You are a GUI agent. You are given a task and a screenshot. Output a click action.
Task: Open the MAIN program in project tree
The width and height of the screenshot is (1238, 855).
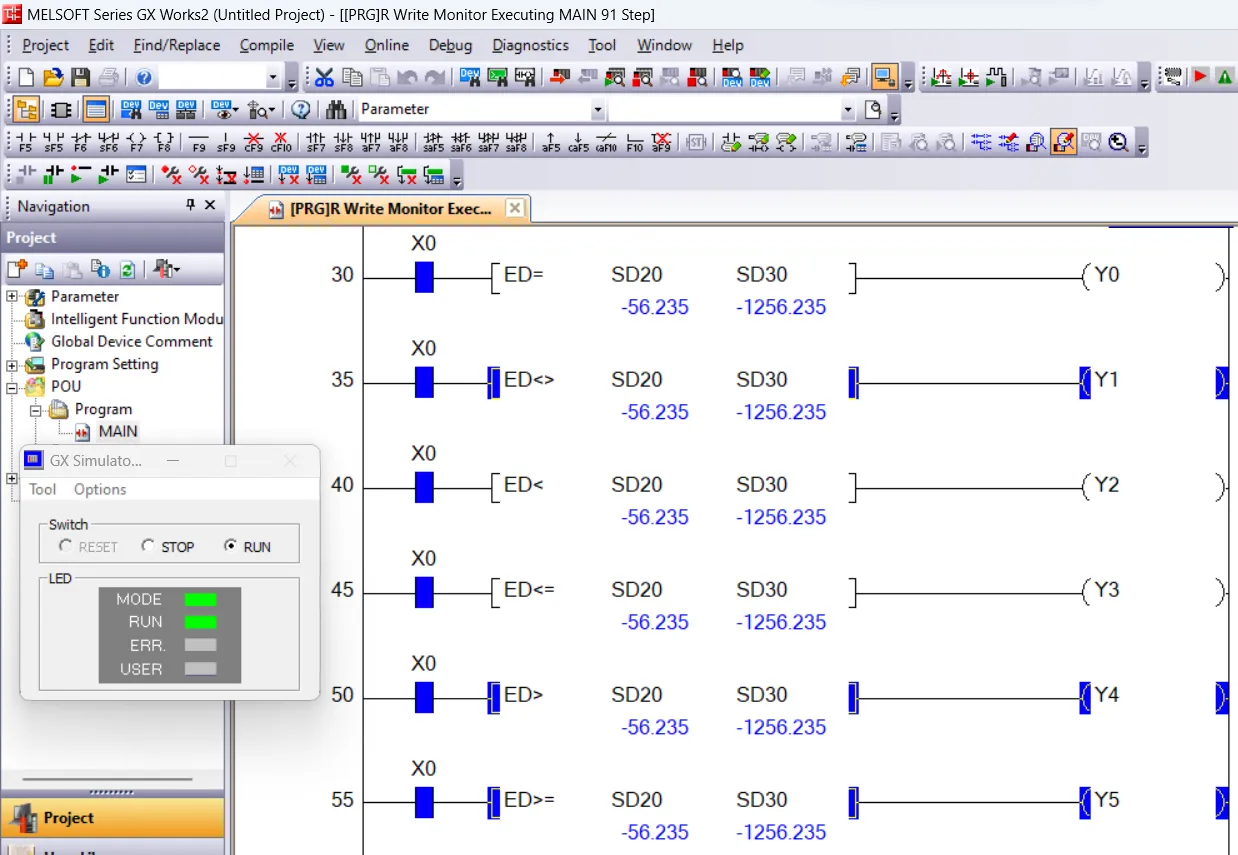(118, 432)
